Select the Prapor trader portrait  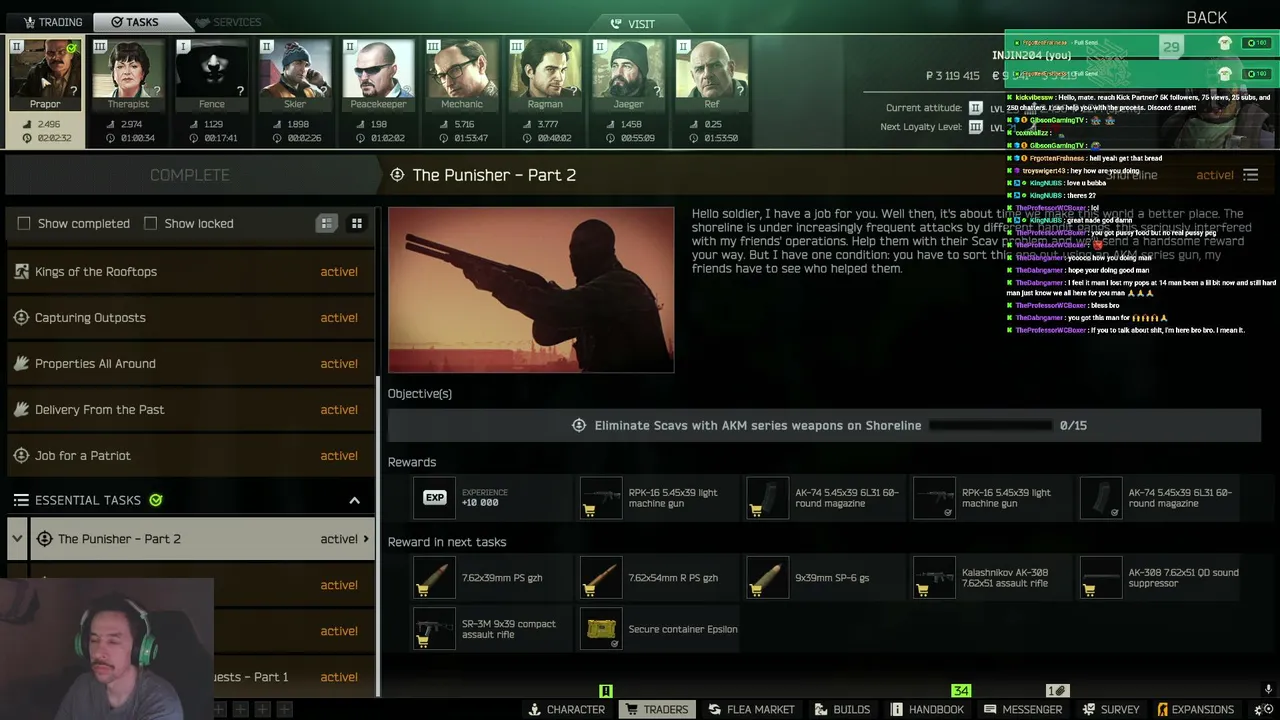point(45,76)
